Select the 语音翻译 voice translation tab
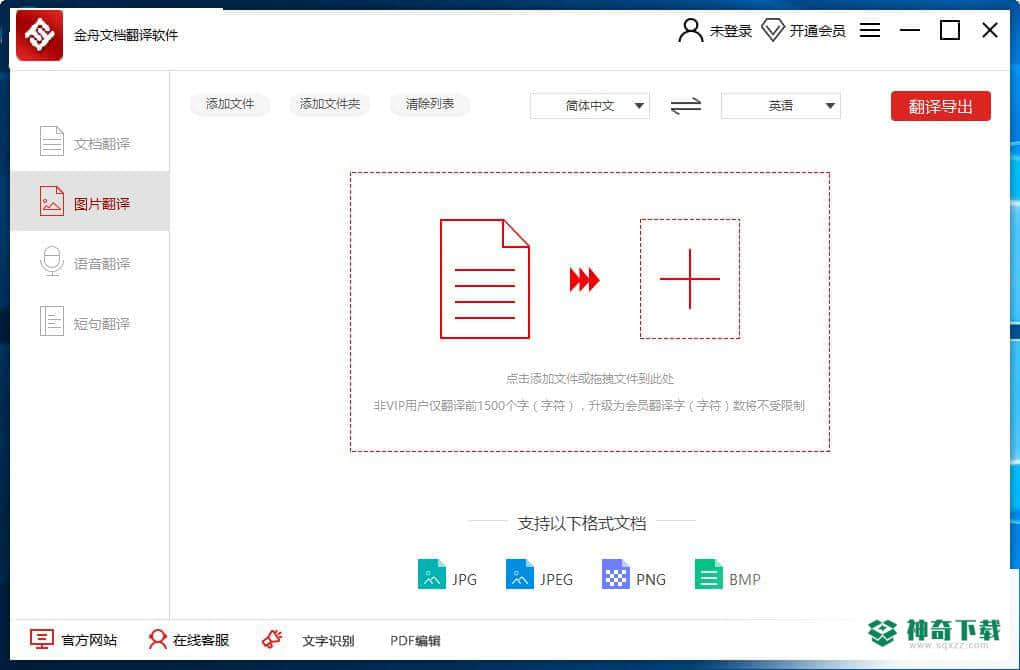Viewport: 1020px width, 670px height. [x=90, y=262]
